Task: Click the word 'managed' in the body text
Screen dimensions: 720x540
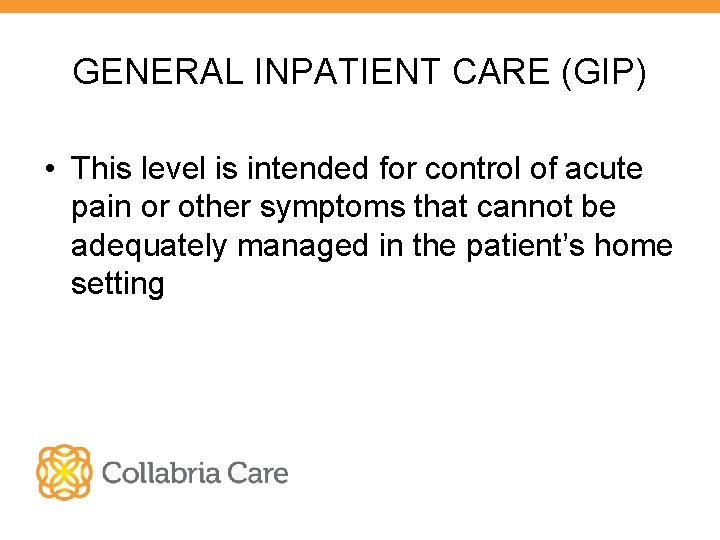Action: [303, 248]
